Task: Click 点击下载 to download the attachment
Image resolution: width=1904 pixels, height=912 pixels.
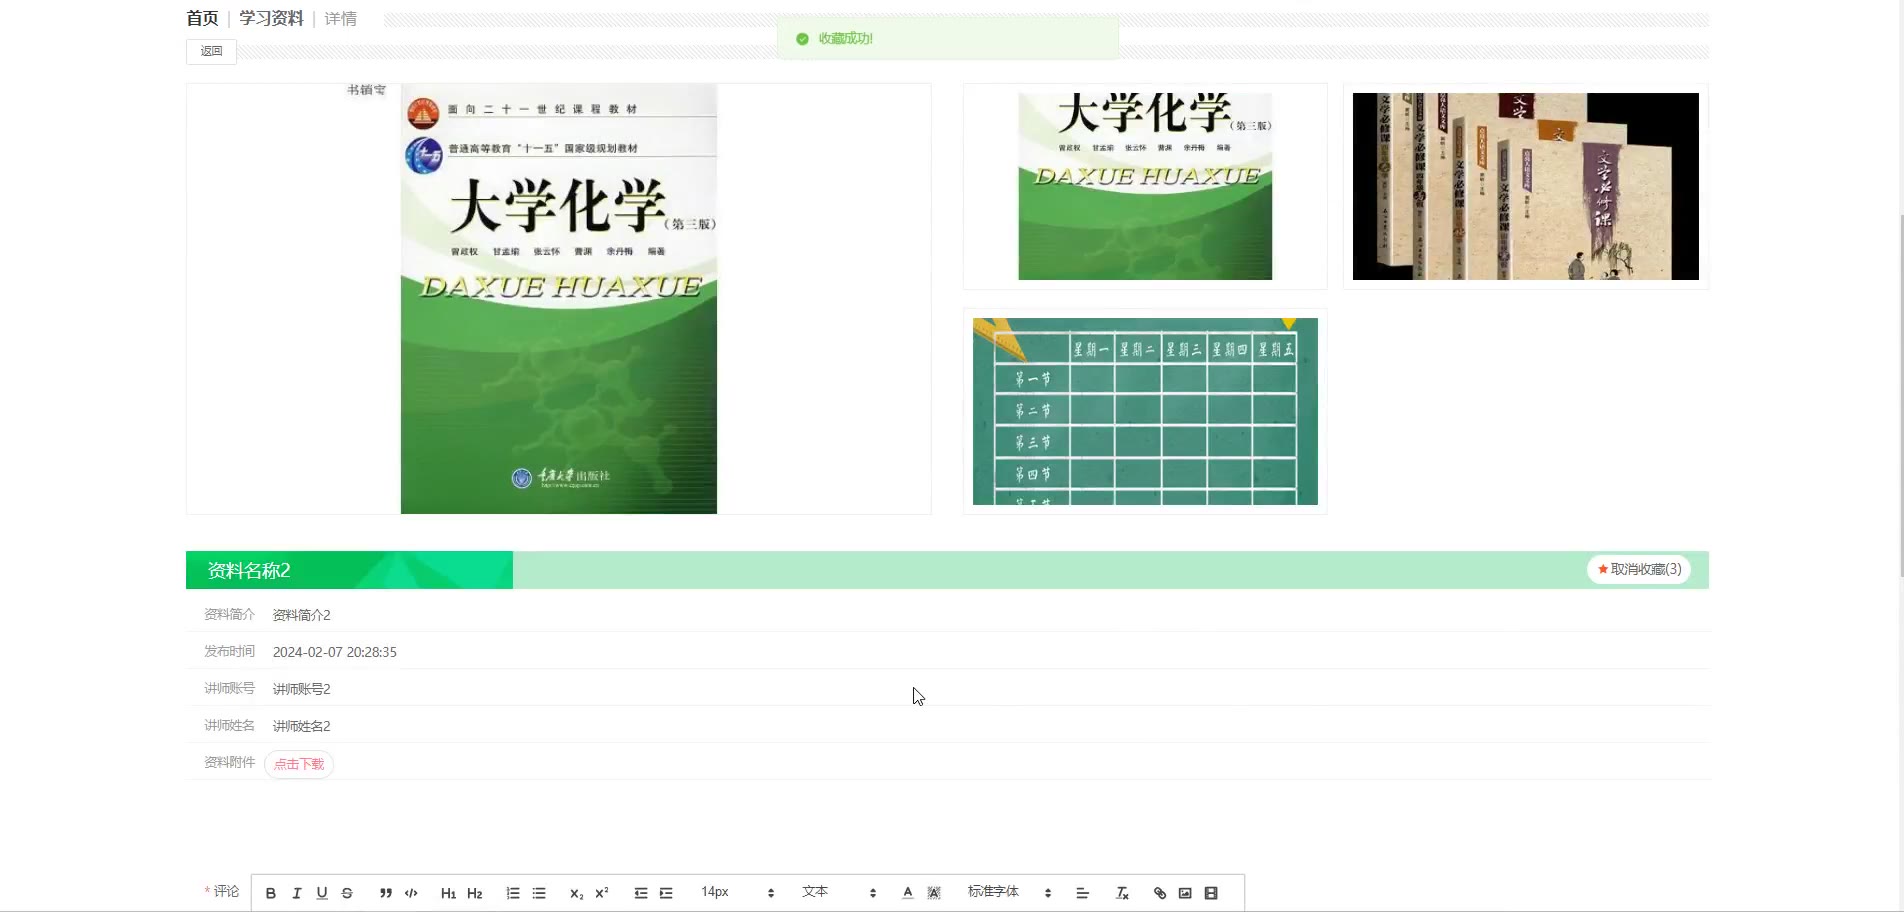Action: tap(299, 764)
